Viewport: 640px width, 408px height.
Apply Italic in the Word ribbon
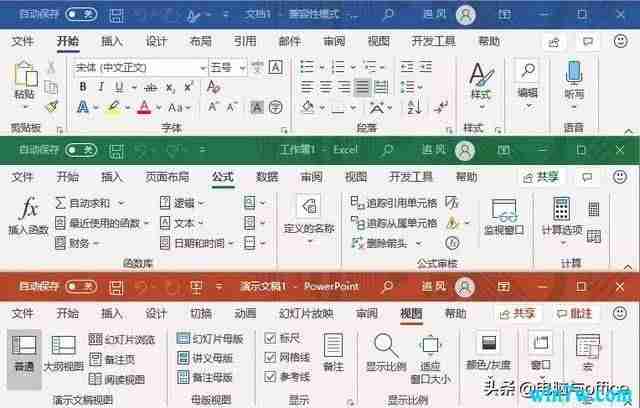[x=101, y=86]
